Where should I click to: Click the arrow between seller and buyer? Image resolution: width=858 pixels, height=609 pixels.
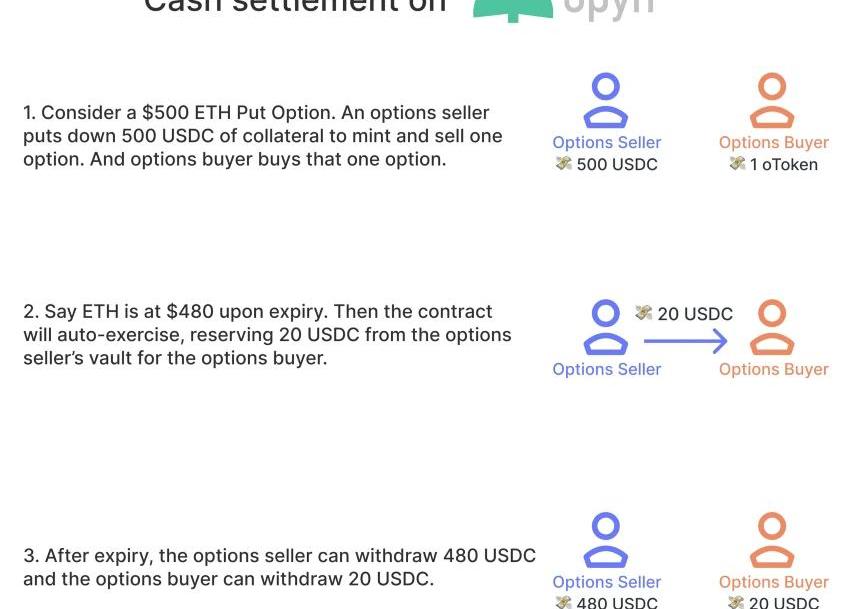[x=685, y=343]
